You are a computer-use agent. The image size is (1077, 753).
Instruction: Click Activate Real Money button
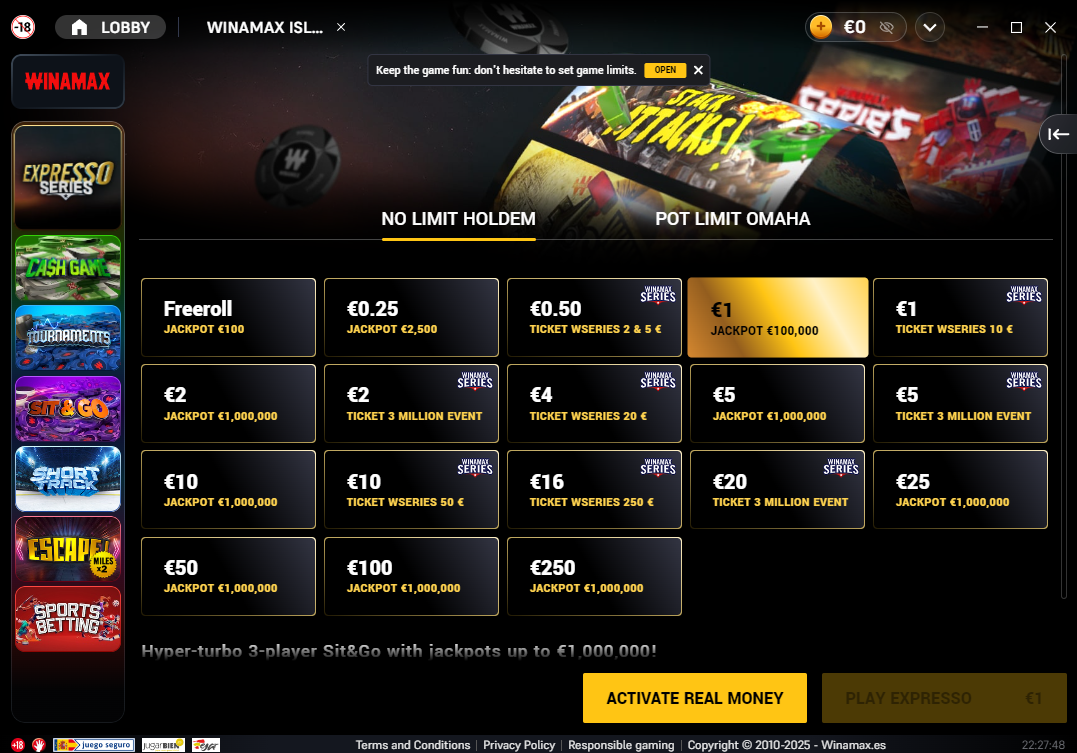pos(694,698)
